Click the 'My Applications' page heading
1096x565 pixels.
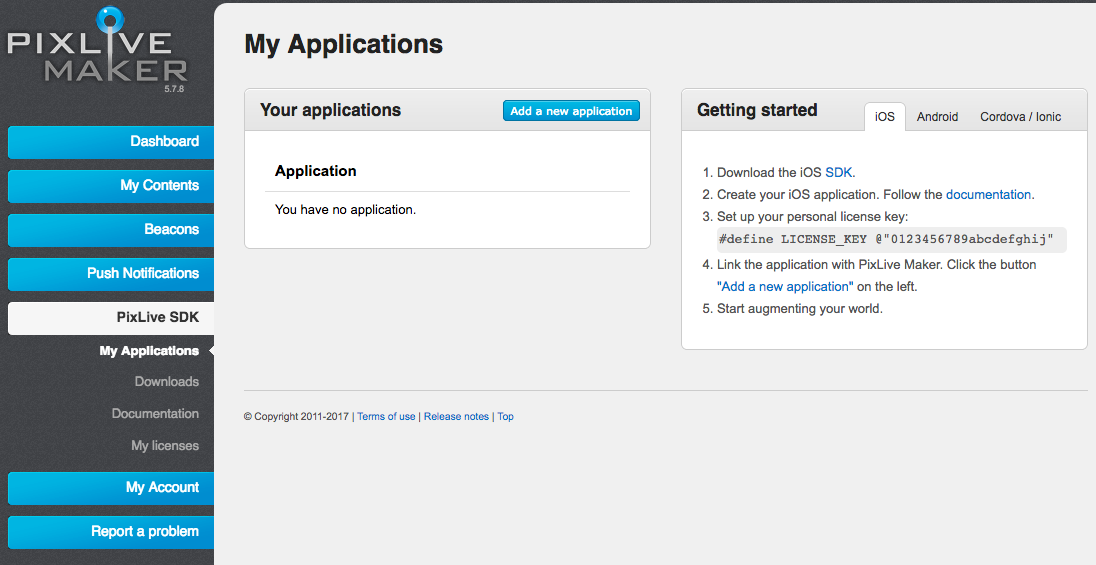pyautogui.click(x=343, y=45)
